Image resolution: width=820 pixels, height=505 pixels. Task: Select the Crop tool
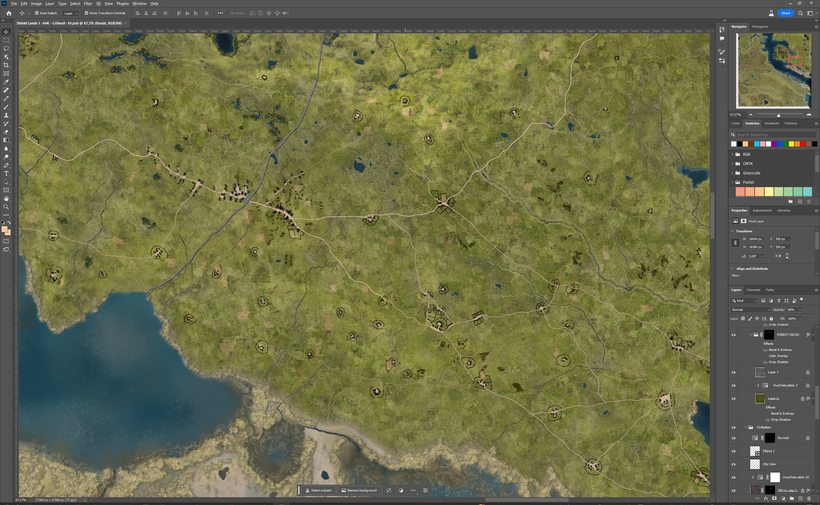pyautogui.click(x=6, y=65)
